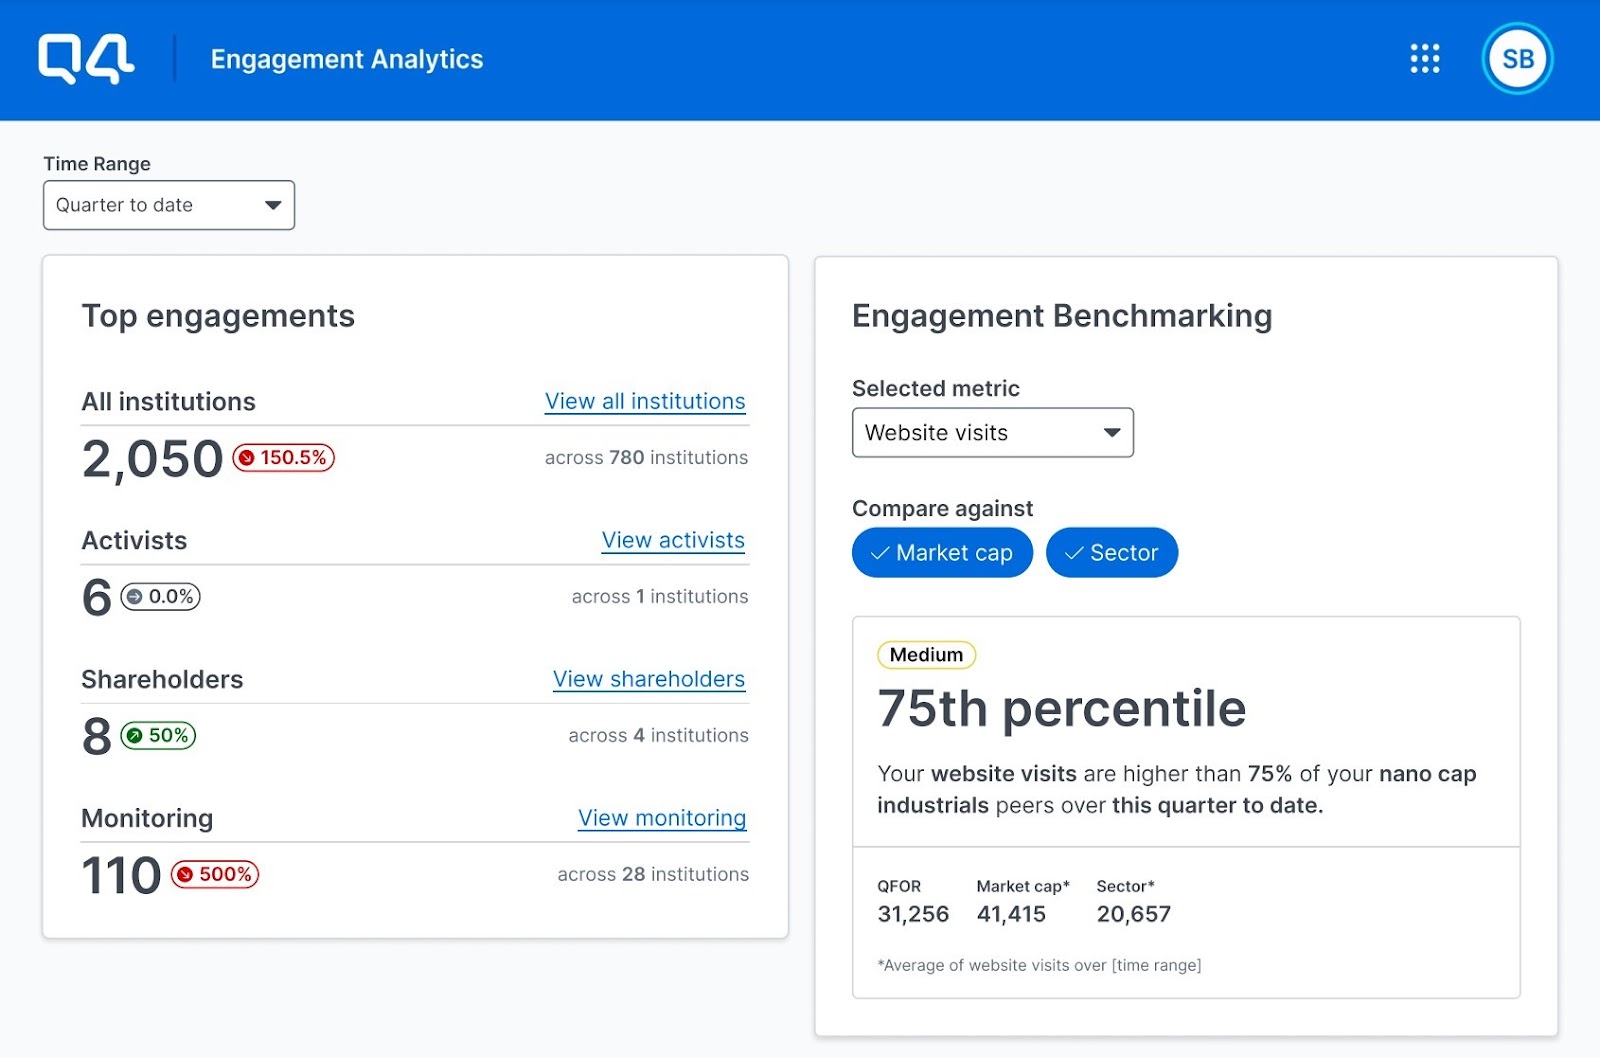The width and height of the screenshot is (1600, 1058).
Task: Click the Top engagements heading
Action: (218, 316)
